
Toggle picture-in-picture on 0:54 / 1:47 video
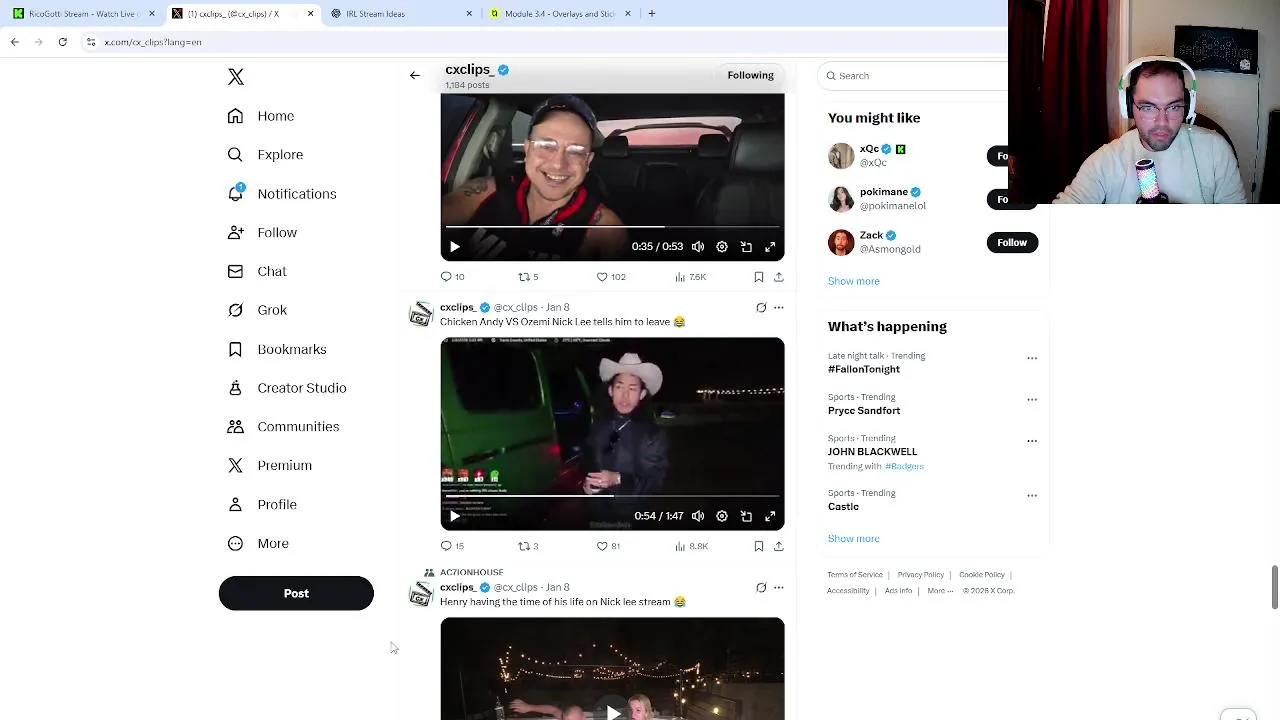(746, 516)
